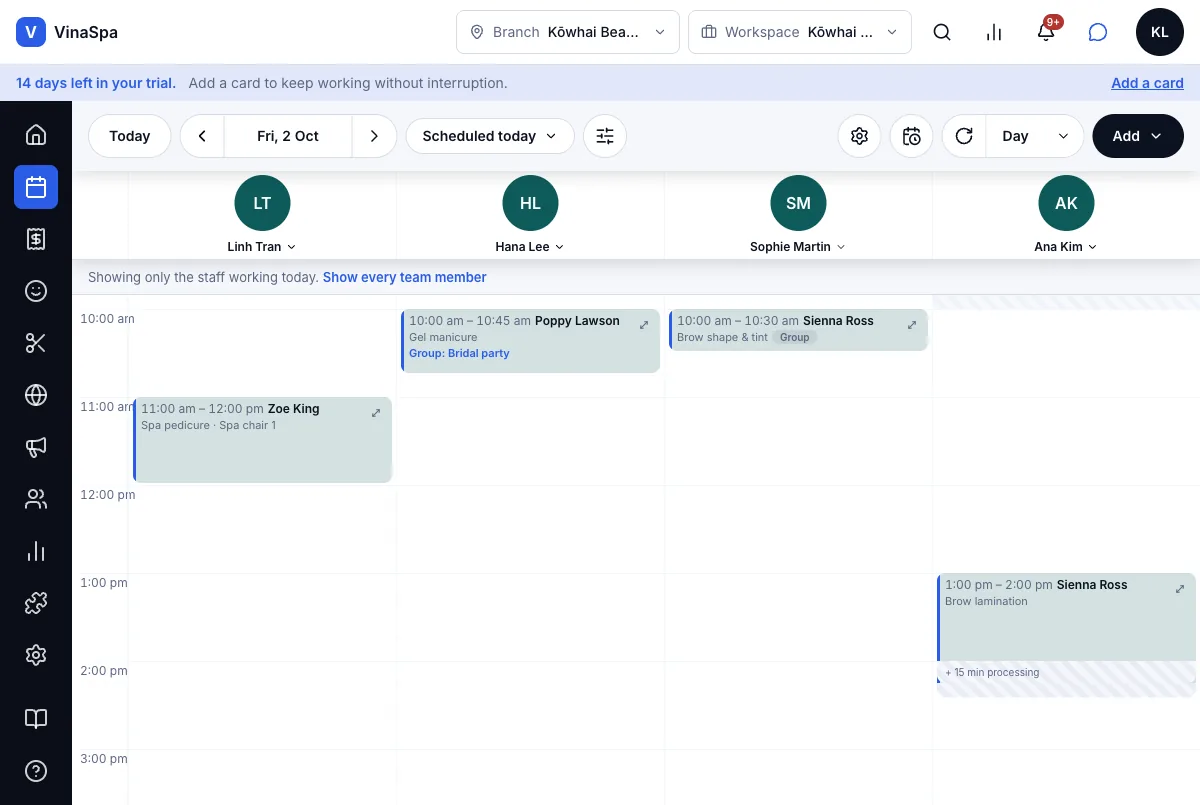Open the Settings gear in sidebar
1200x805 pixels.
[x=36, y=655]
